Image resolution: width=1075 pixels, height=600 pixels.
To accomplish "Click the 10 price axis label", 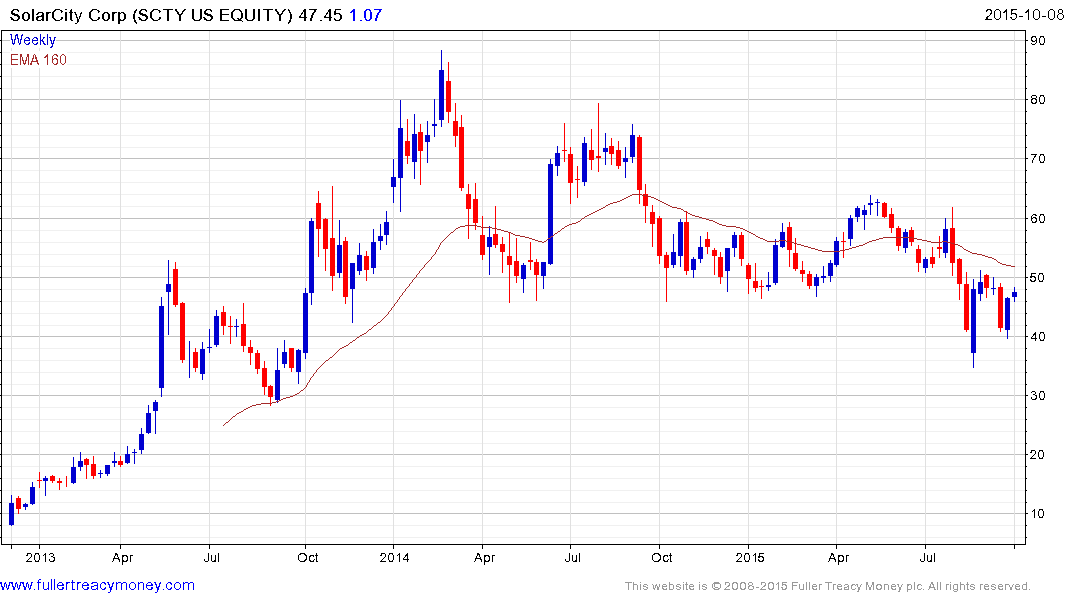I will (1038, 514).
